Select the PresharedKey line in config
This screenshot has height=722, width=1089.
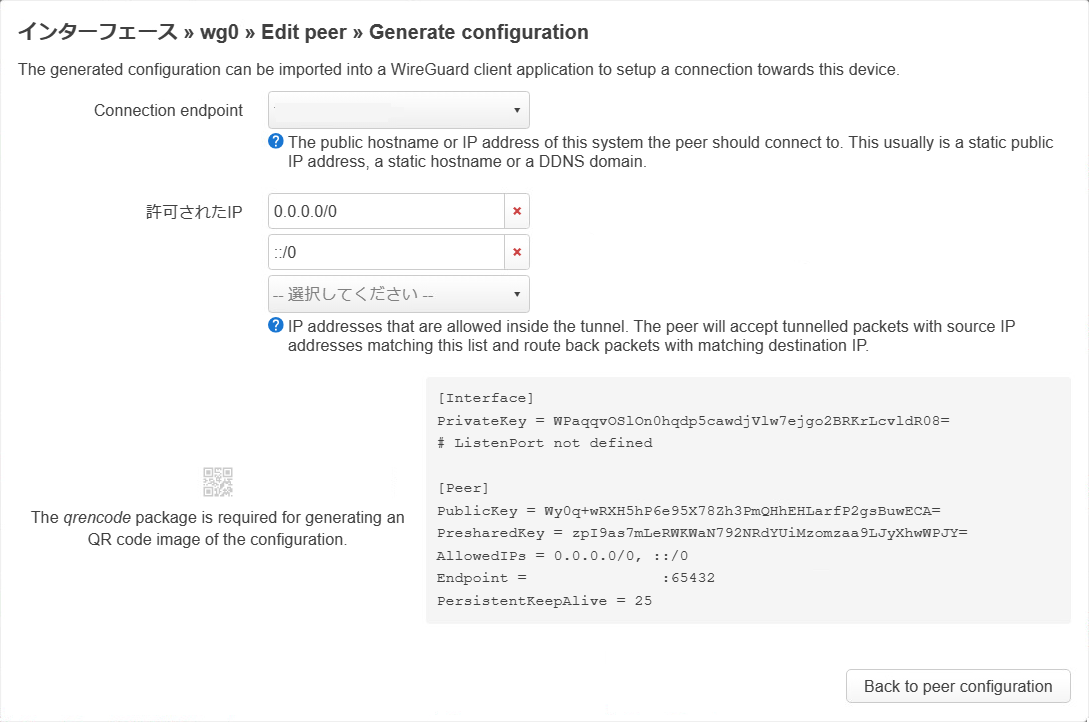pos(701,532)
